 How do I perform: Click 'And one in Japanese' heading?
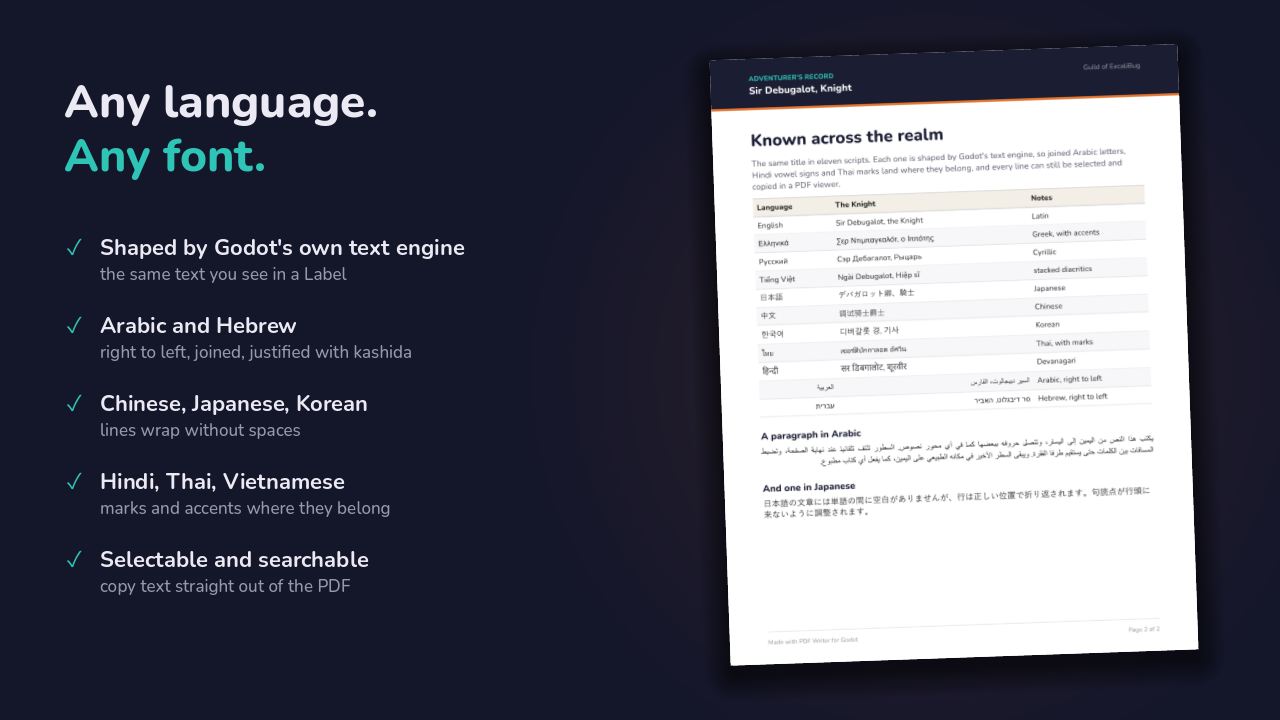click(x=809, y=488)
